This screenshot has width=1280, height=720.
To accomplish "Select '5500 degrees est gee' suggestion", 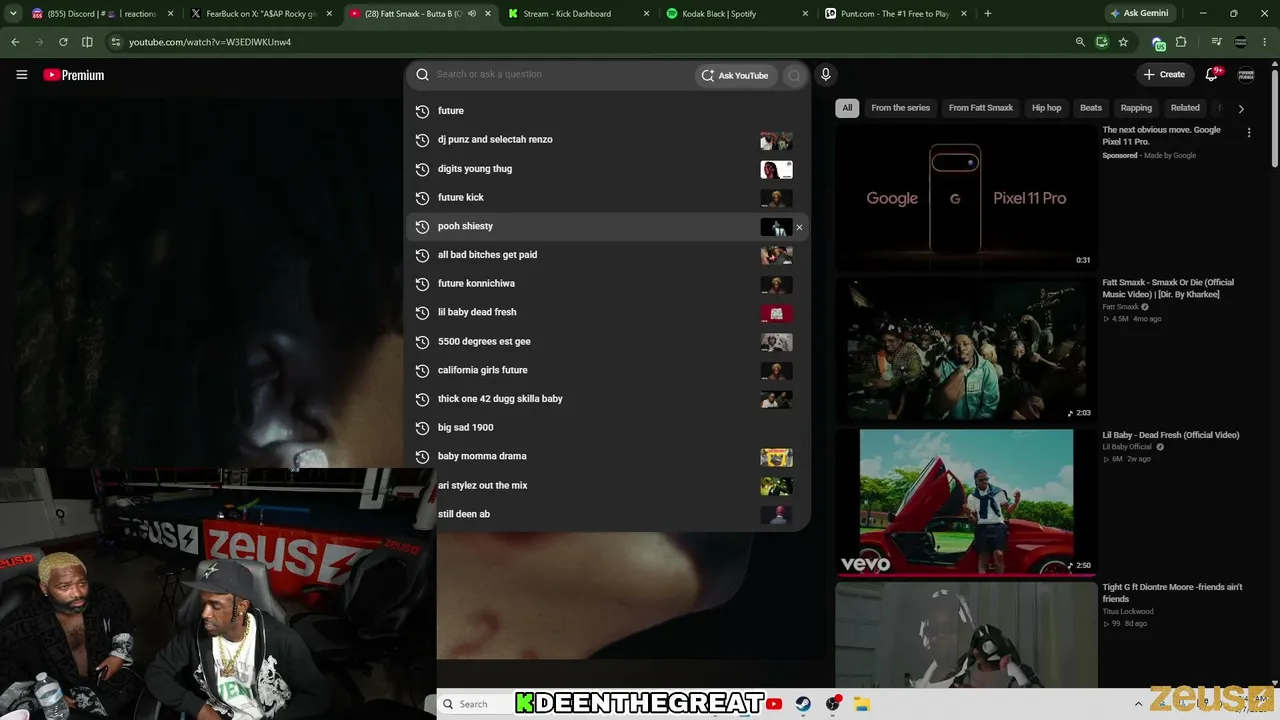I will coord(607,341).
